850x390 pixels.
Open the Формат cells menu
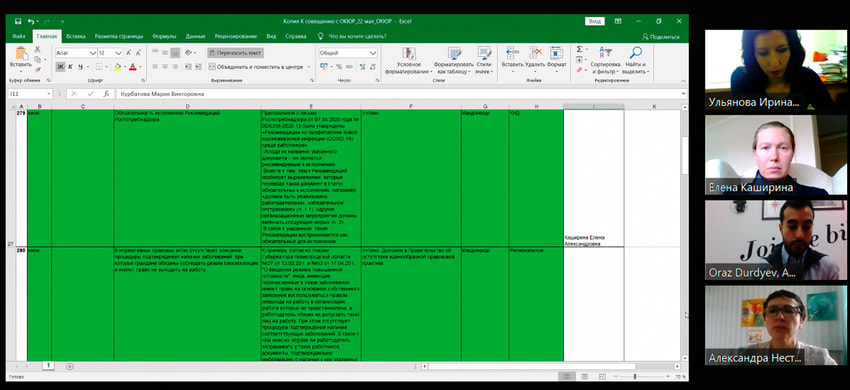point(556,57)
